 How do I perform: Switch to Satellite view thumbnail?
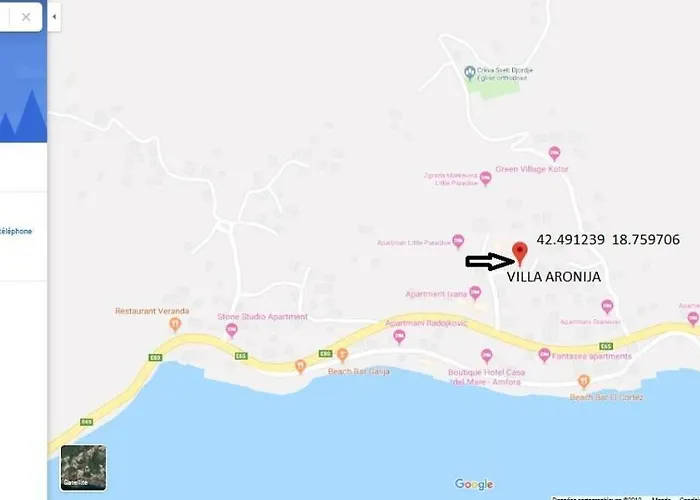tap(83, 467)
